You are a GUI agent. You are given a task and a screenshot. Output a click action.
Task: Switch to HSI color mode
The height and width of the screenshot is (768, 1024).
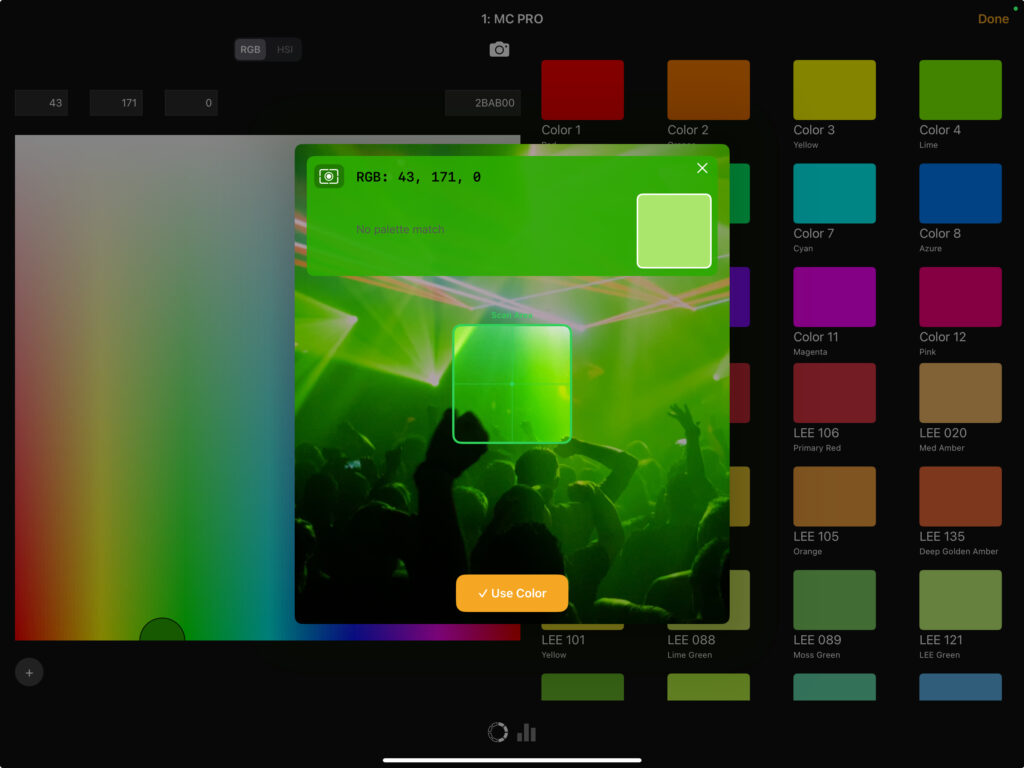coord(285,50)
